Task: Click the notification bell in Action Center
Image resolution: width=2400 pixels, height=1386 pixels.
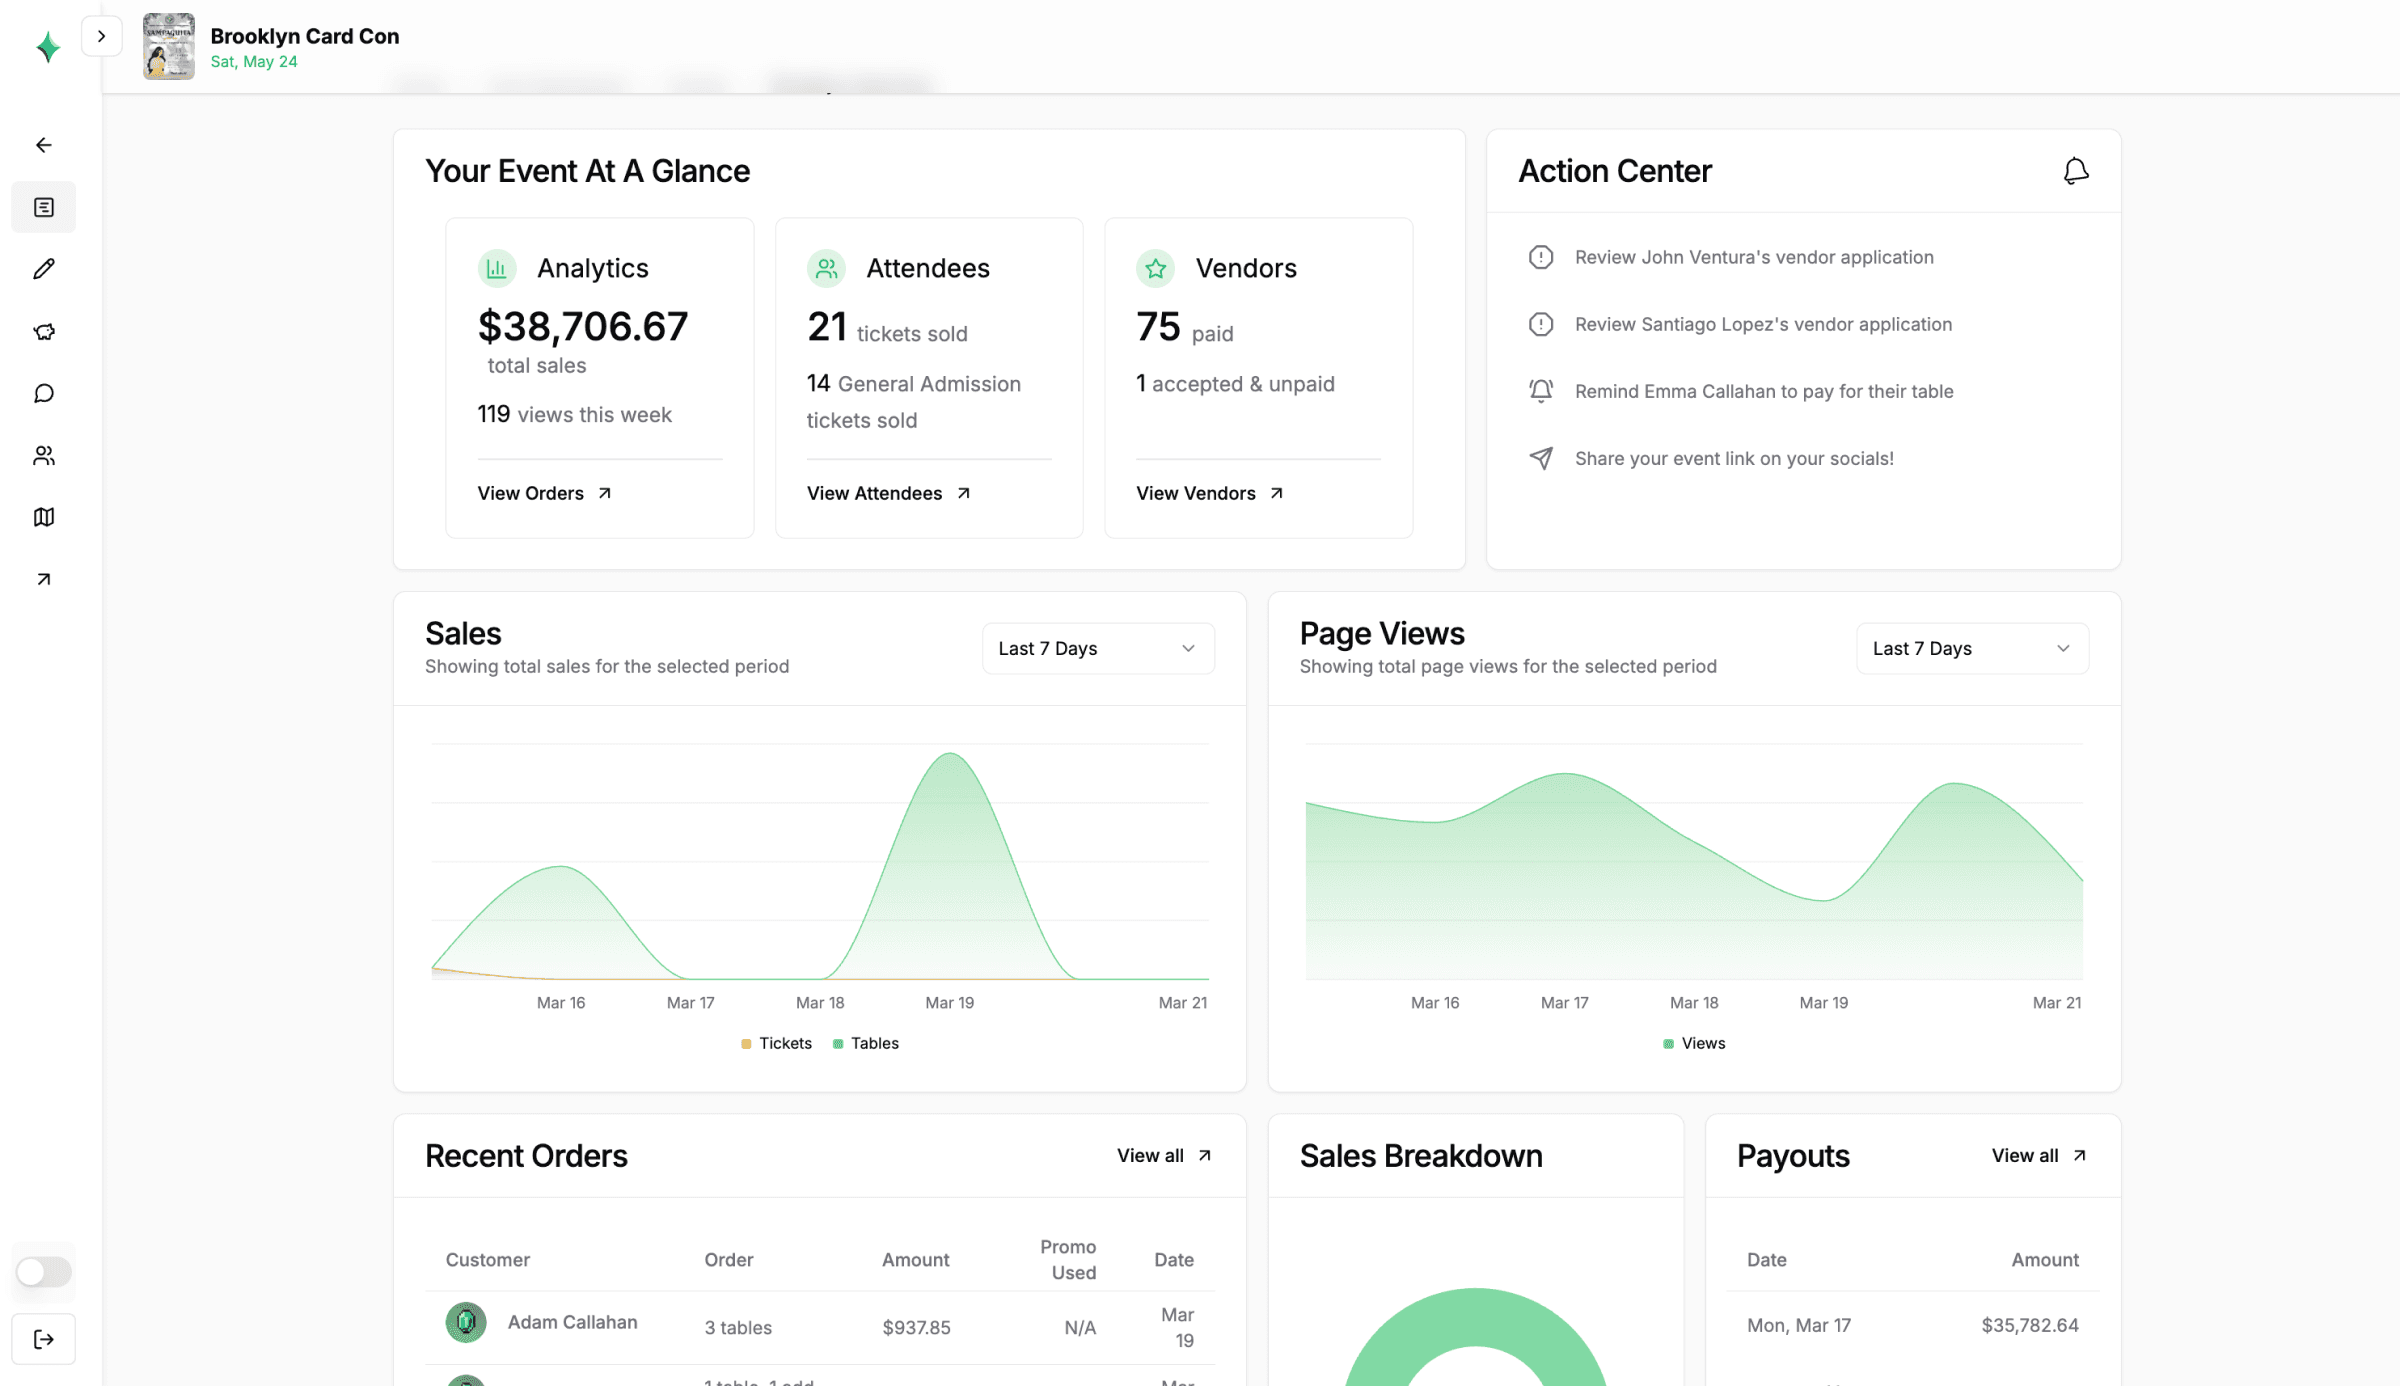Action: (2076, 171)
